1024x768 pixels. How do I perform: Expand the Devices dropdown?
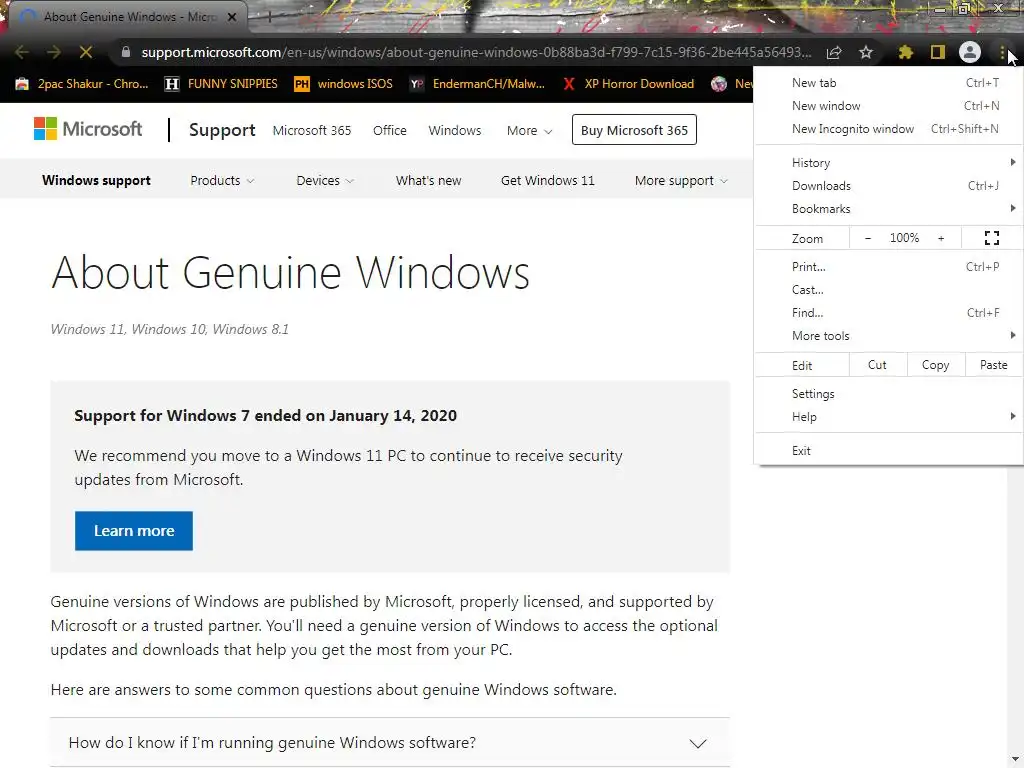[x=325, y=180]
